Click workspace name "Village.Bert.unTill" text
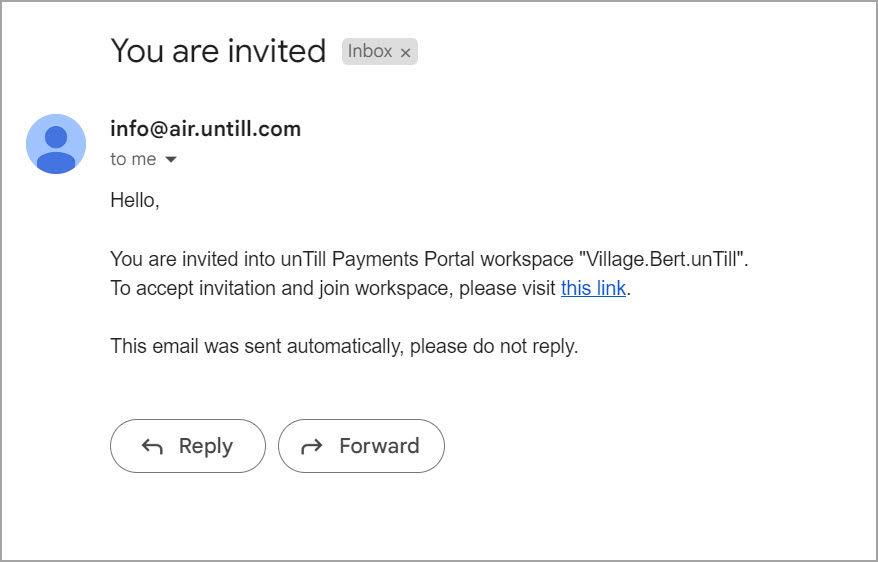This screenshot has height=562, width=878. tap(662, 260)
